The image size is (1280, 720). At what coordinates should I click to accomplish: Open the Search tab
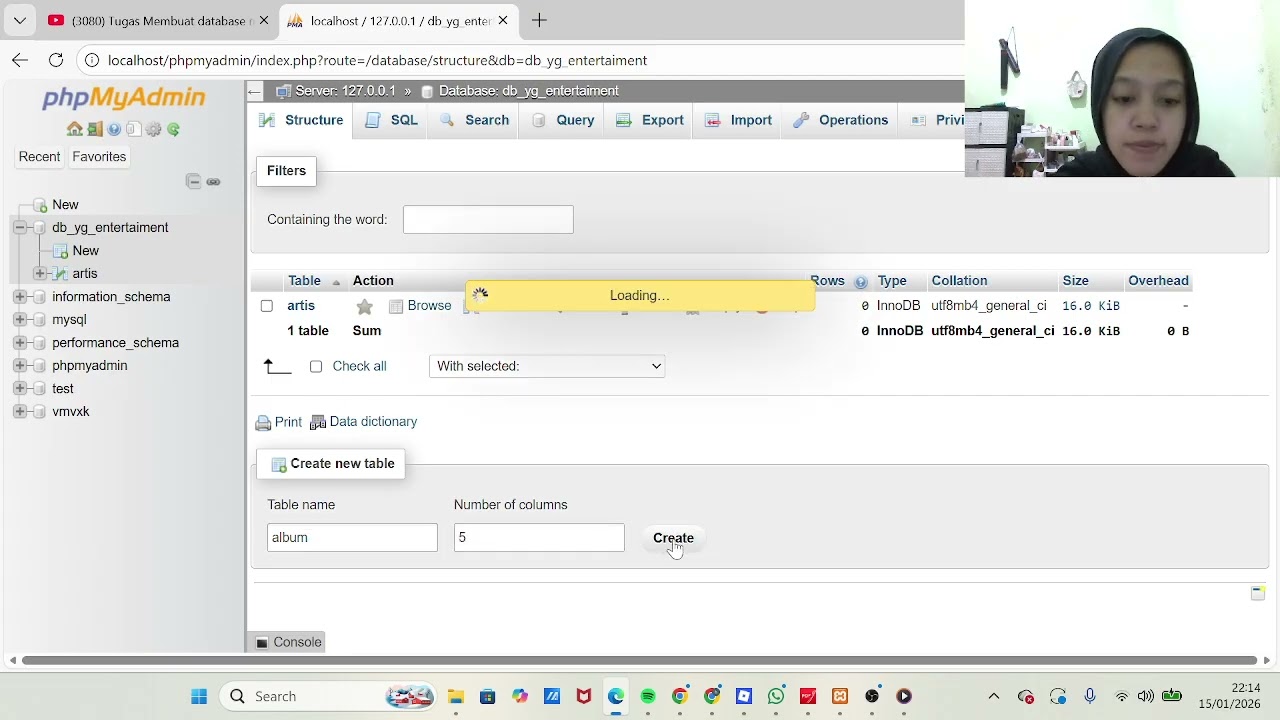click(474, 120)
